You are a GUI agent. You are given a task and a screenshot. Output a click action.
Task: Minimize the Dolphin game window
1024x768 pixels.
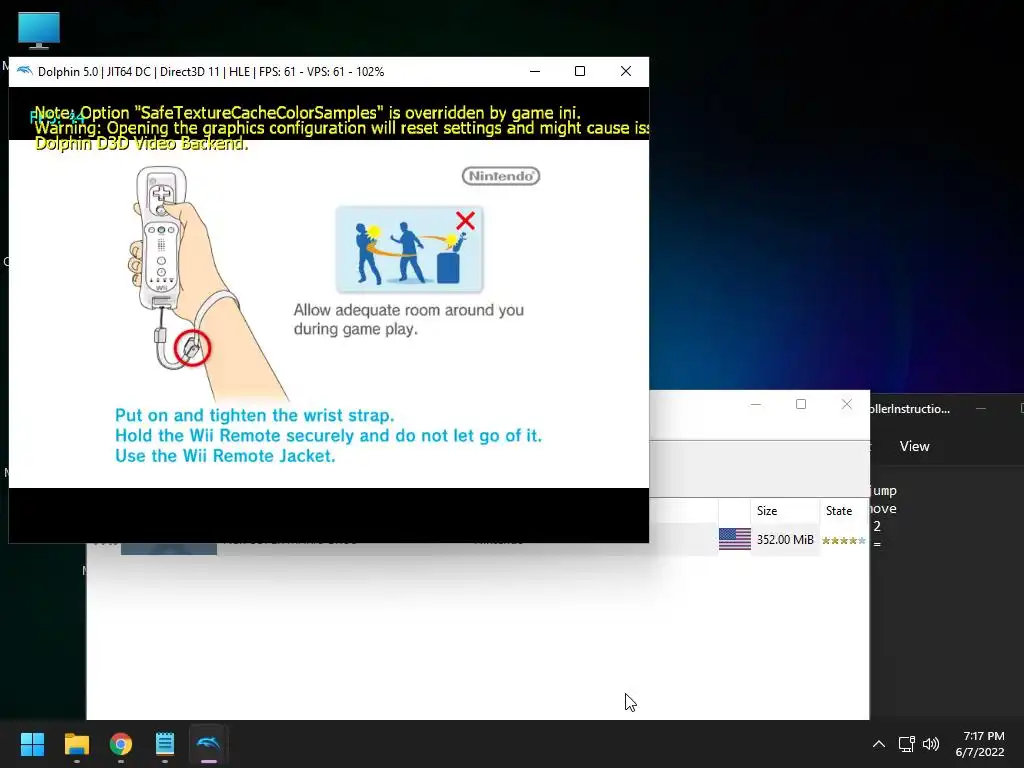[535, 71]
